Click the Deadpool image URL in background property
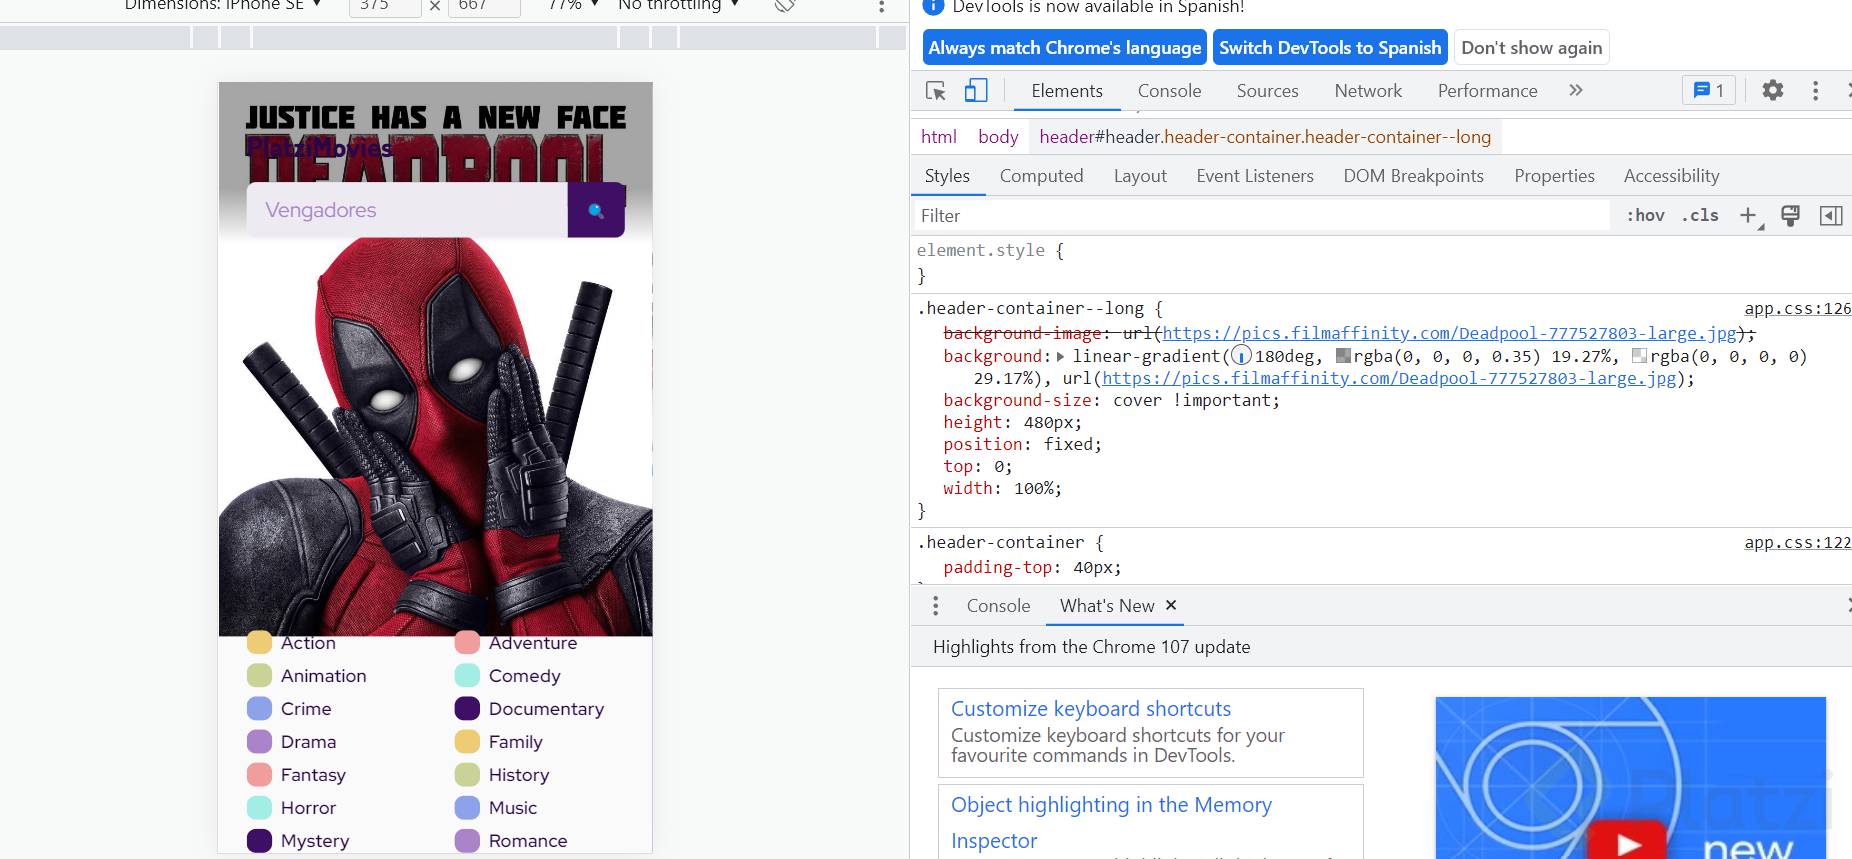The image size is (1852, 859). tap(1389, 379)
